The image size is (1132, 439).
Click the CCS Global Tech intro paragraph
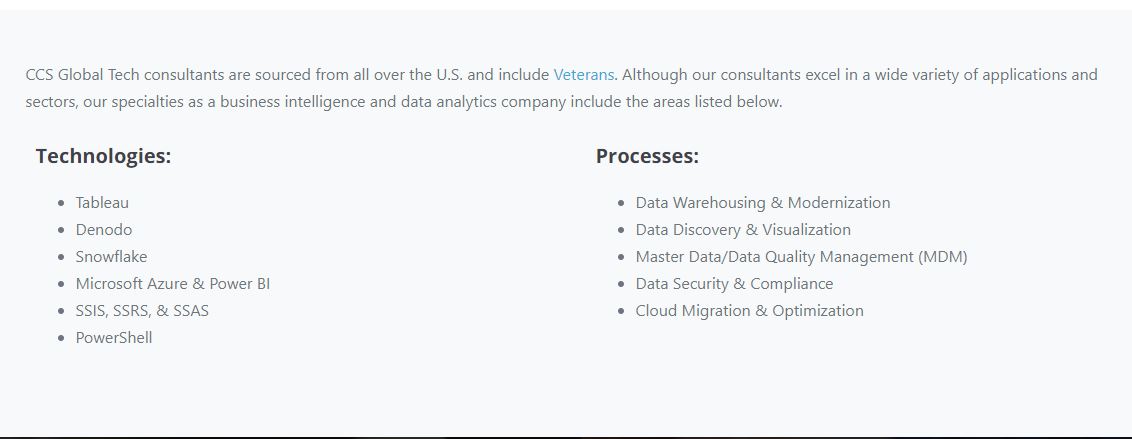(x=562, y=88)
